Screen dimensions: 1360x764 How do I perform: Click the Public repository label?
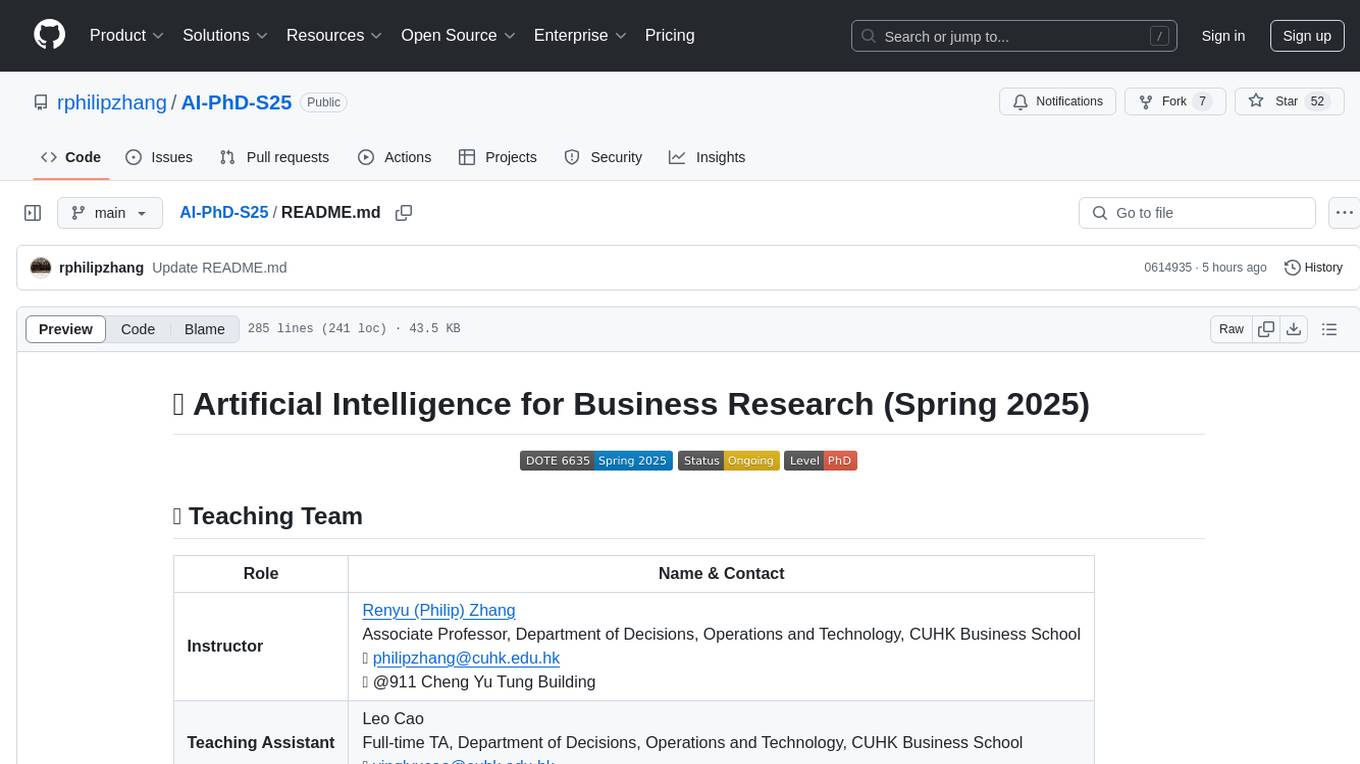(x=323, y=102)
